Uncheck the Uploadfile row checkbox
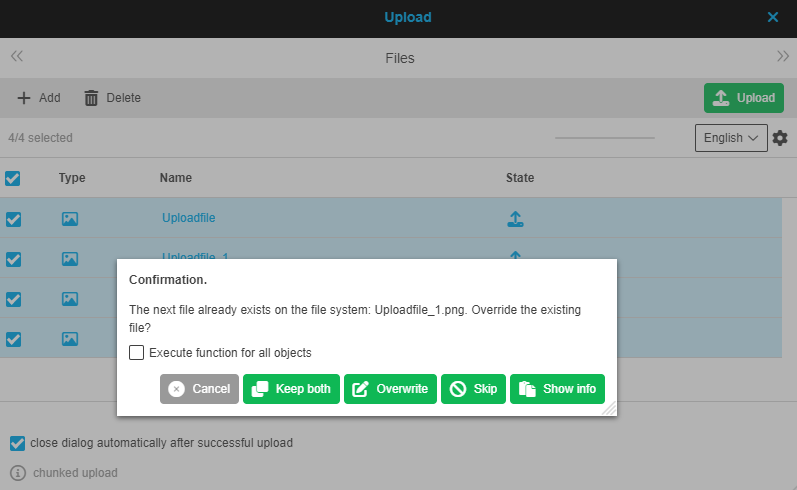Image resolution: width=797 pixels, height=490 pixels. (13, 219)
